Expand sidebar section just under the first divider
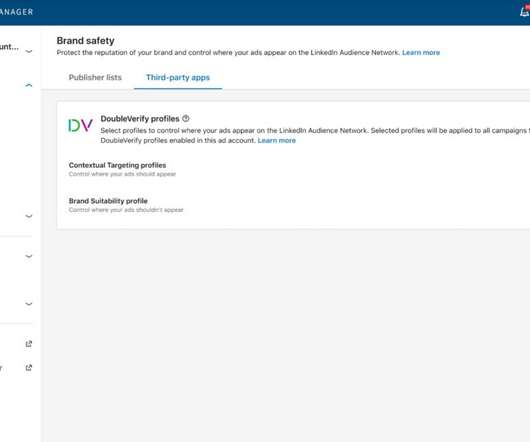The width and height of the screenshot is (530, 442). click(x=29, y=256)
